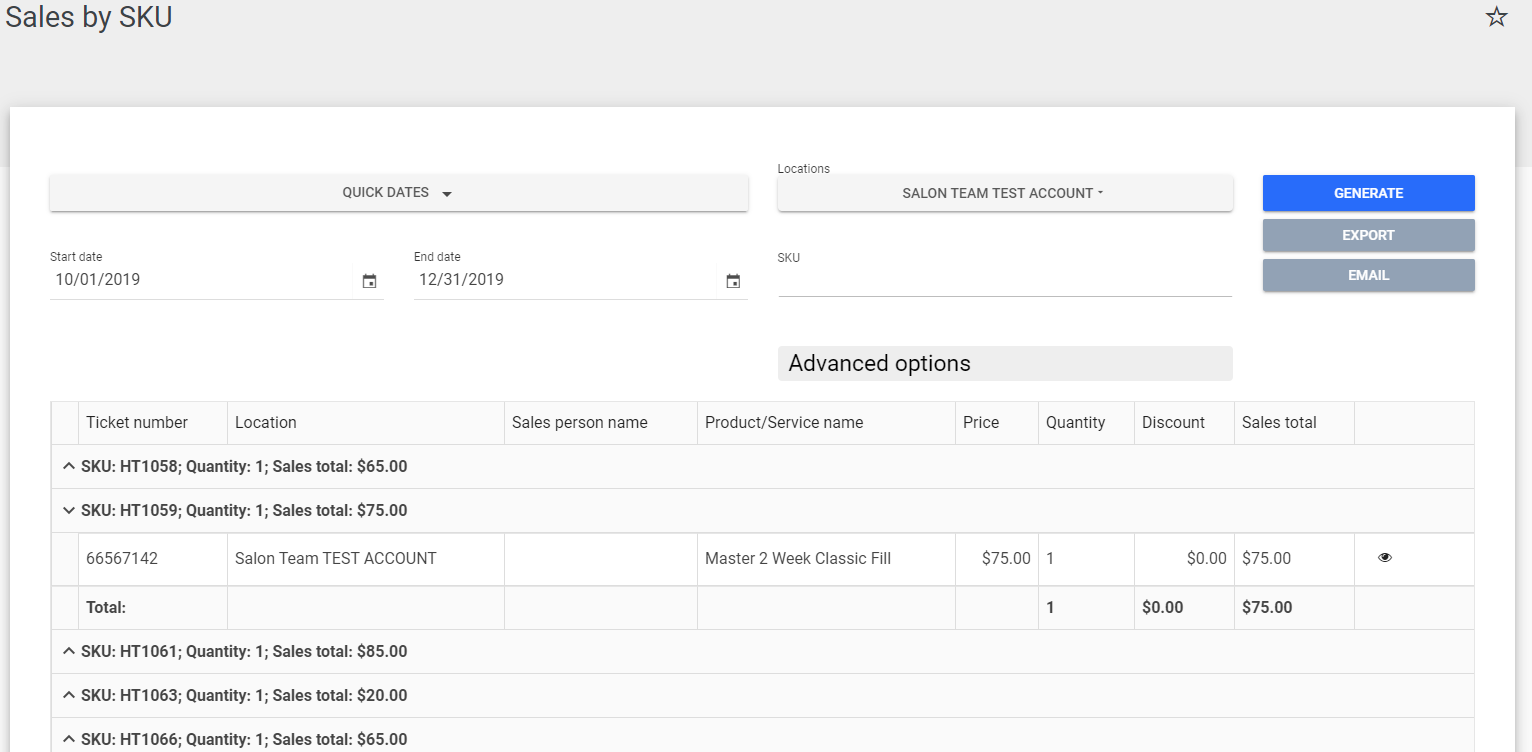This screenshot has height=752, width=1532.
Task: View ticket 66567142 details via eye icon
Action: (x=1384, y=558)
